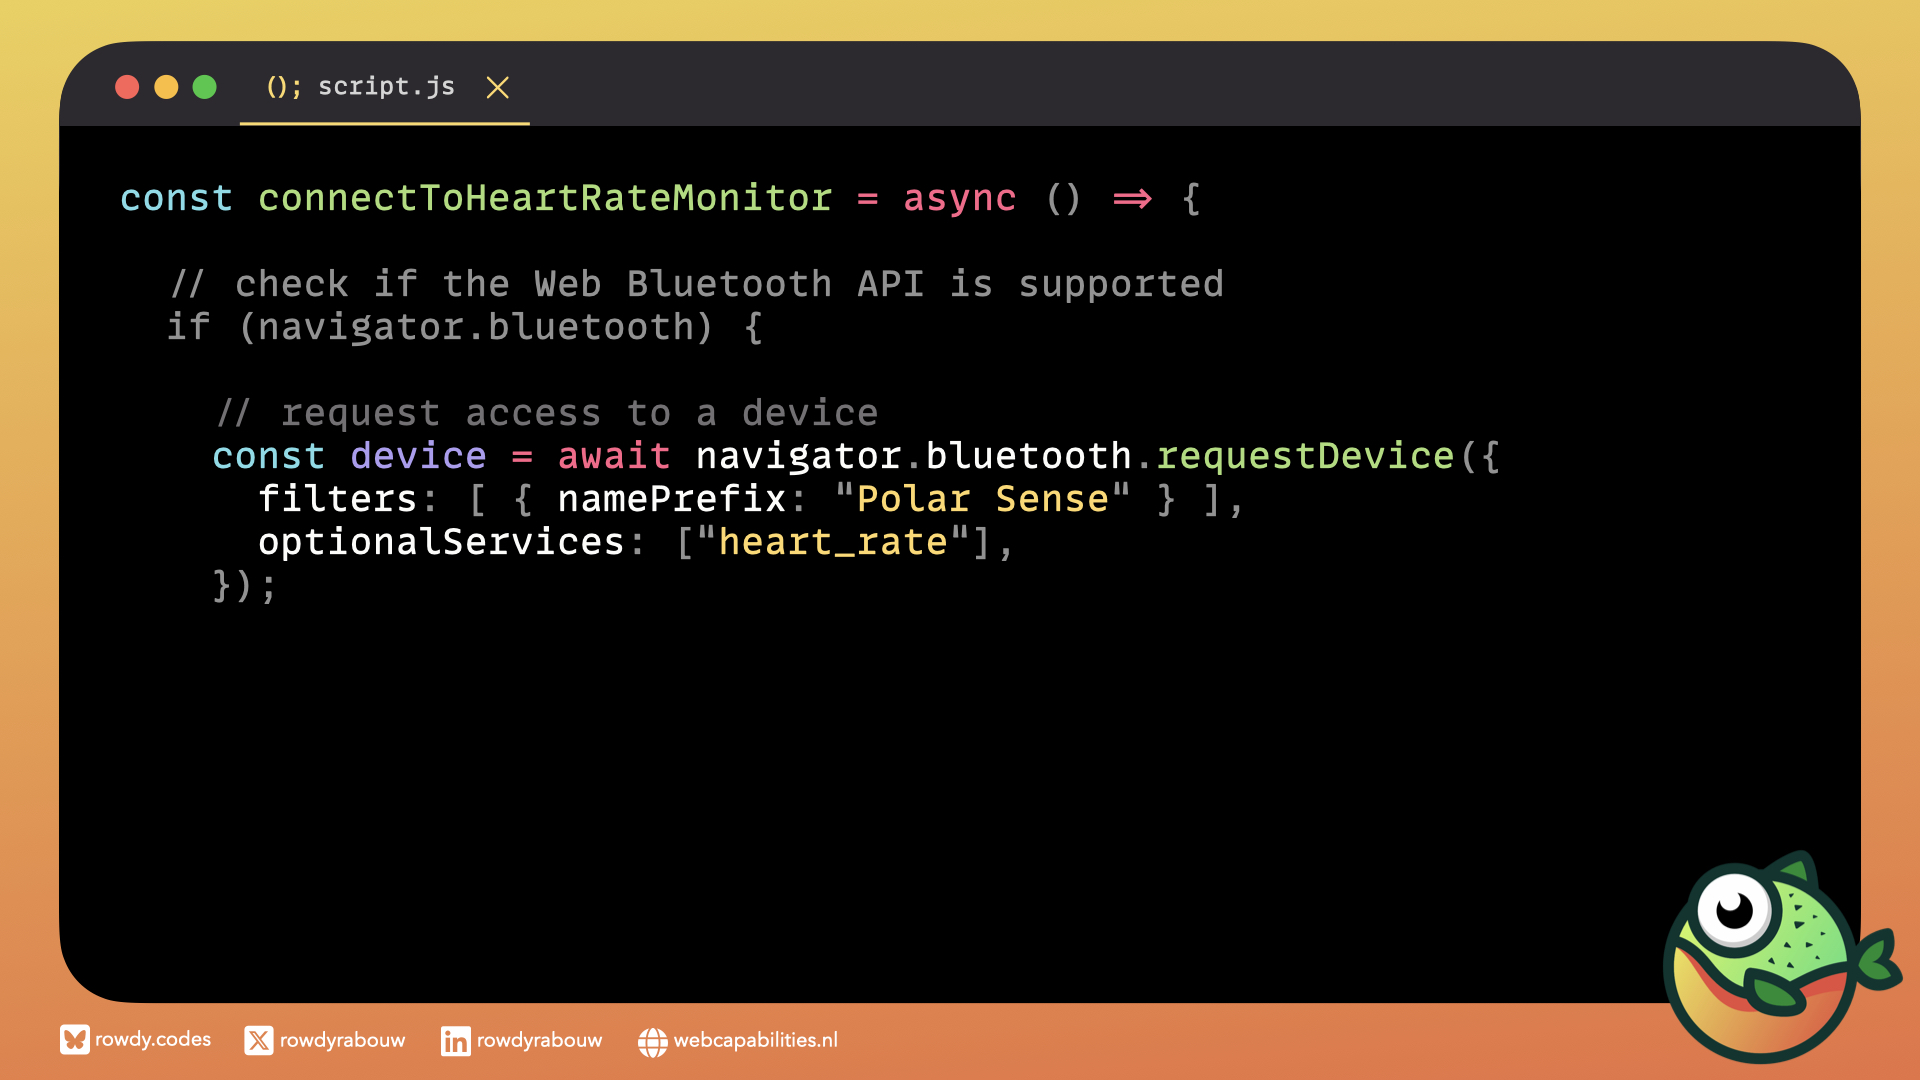1920x1080 pixels.
Task: Click the "heart_rate" string in optionalServices
Action: [832, 542]
